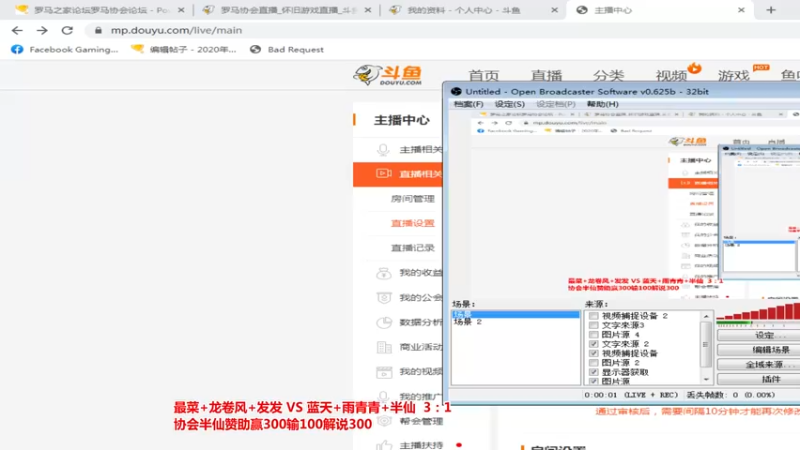This screenshot has height=450, width=800.
Task: Click the browser forward arrow
Action: (42, 31)
